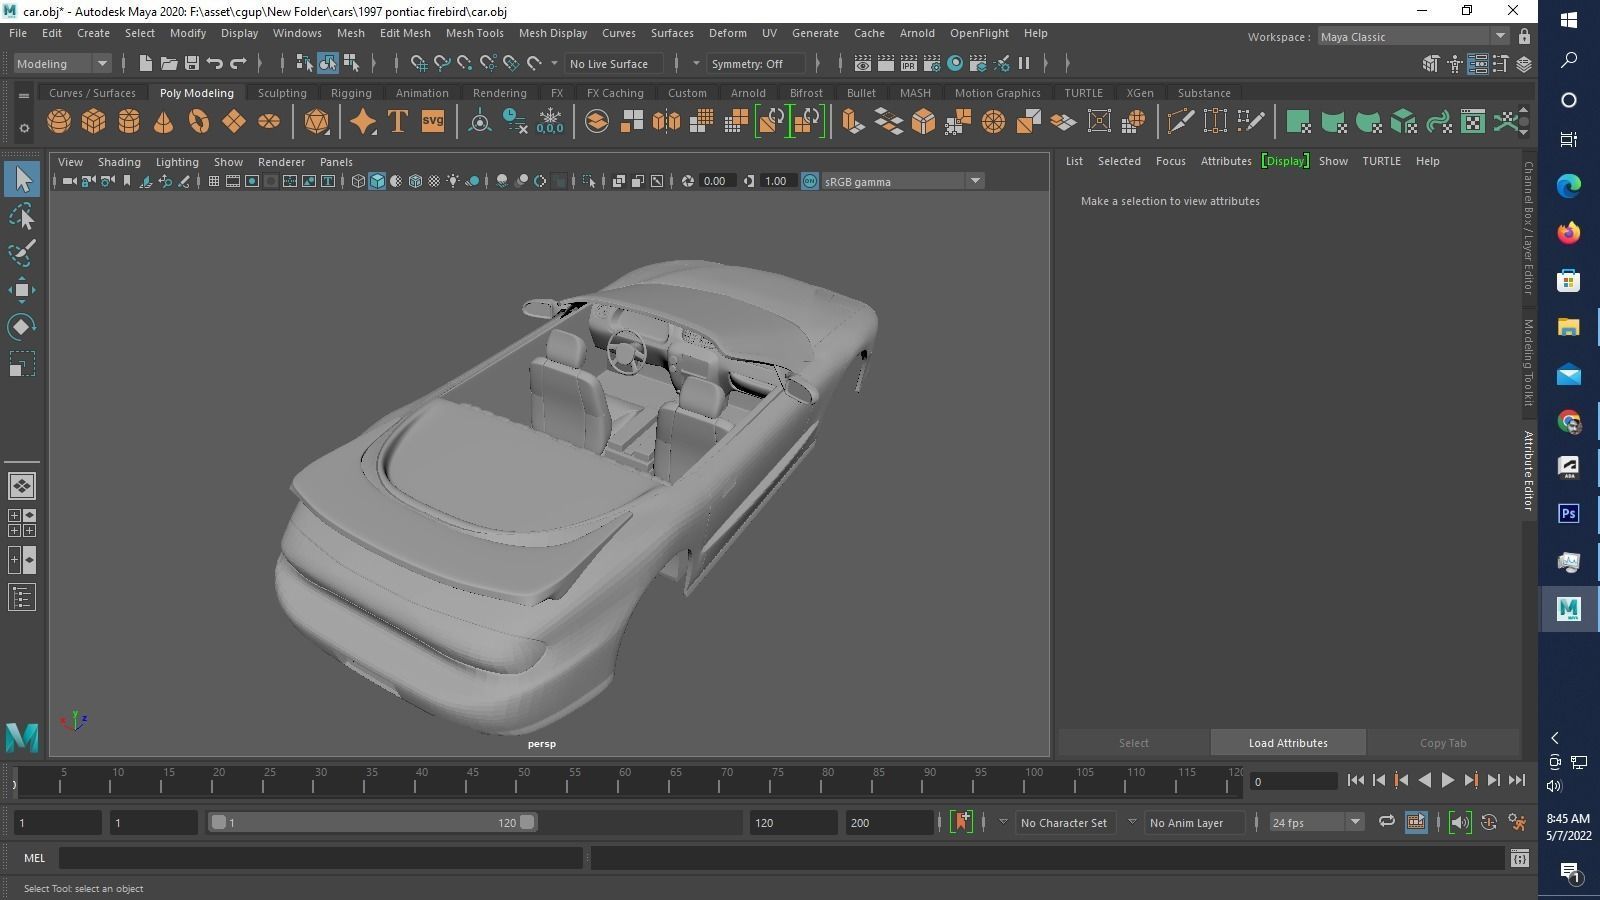
Task: Create a polygon plane from the shelf
Action: point(234,122)
